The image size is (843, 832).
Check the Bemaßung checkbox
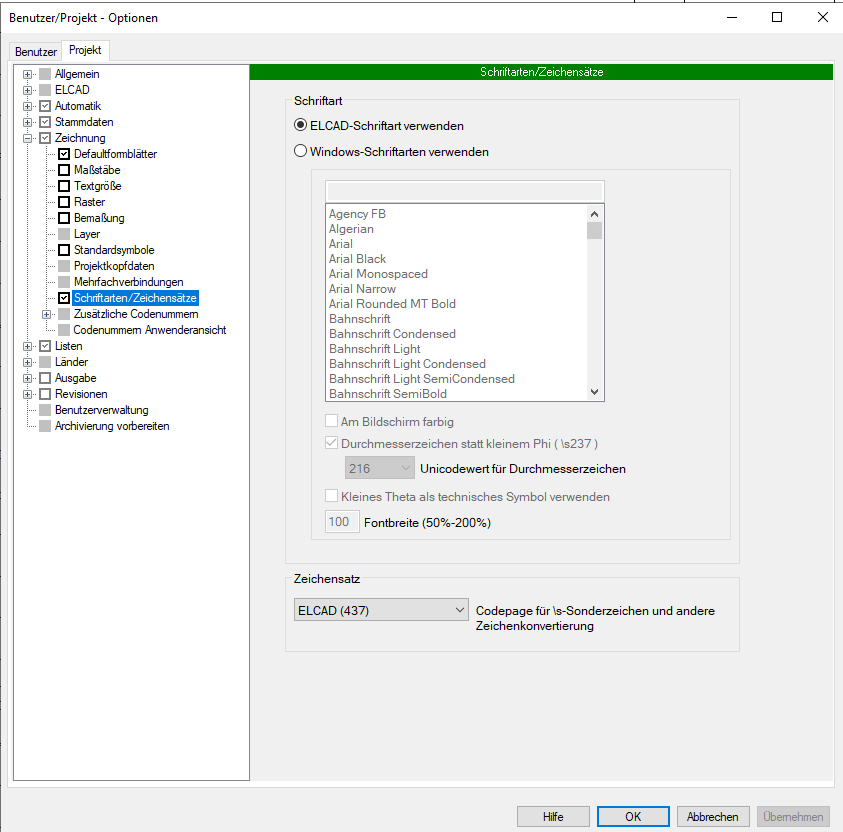[x=64, y=218]
